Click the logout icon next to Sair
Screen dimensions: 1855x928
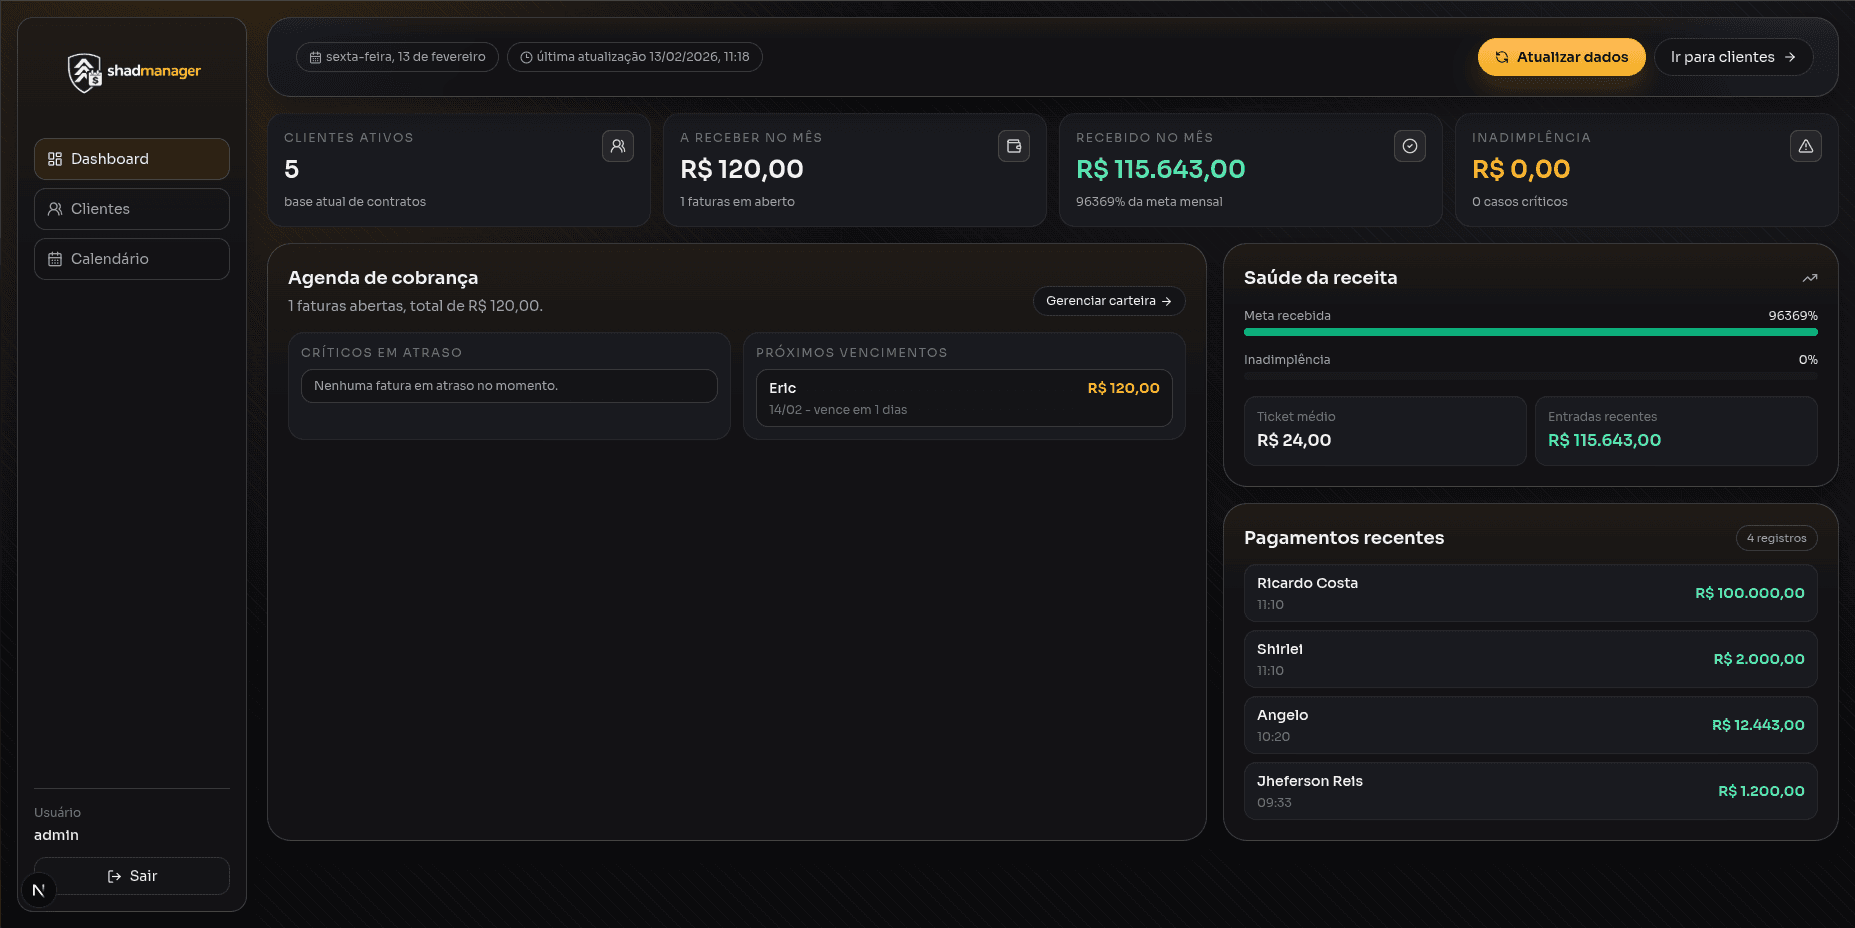(x=113, y=876)
